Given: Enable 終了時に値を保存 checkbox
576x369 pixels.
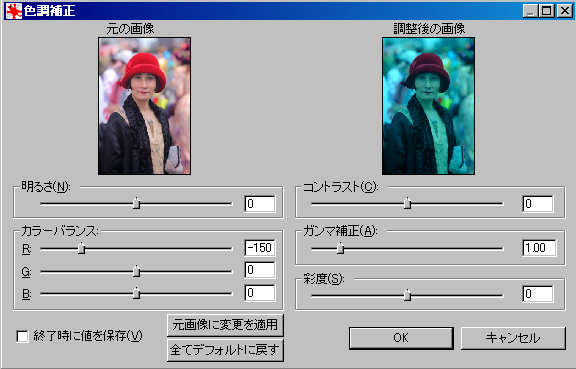Looking at the screenshot, I should pos(22,336).
